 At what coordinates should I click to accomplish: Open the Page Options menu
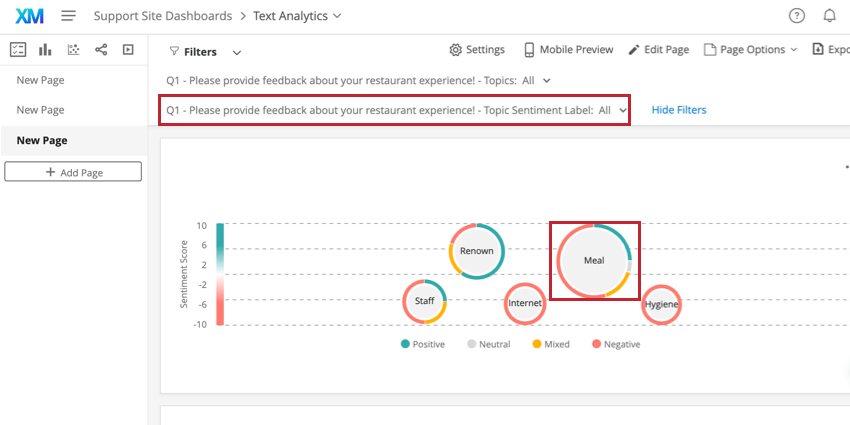click(x=752, y=50)
